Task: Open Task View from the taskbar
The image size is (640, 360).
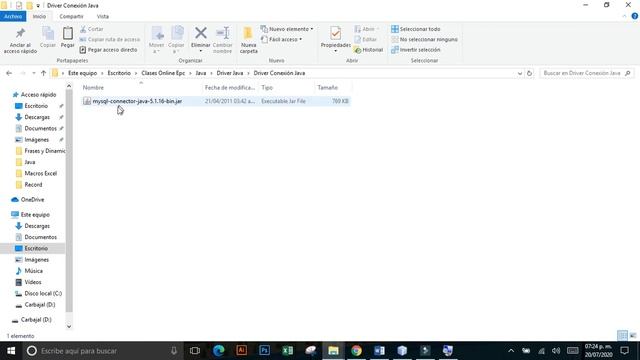Action: (195, 351)
